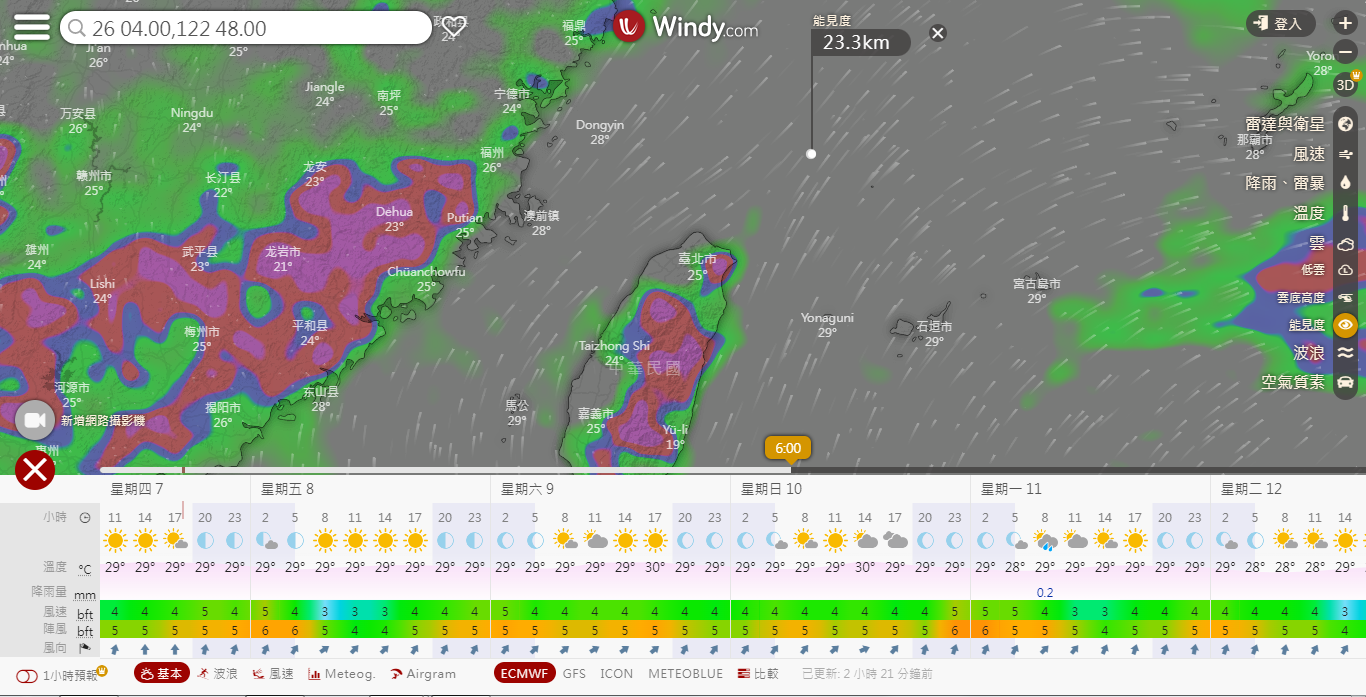Click the coordinates search field
1366x697 pixels.
coord(246,28)
